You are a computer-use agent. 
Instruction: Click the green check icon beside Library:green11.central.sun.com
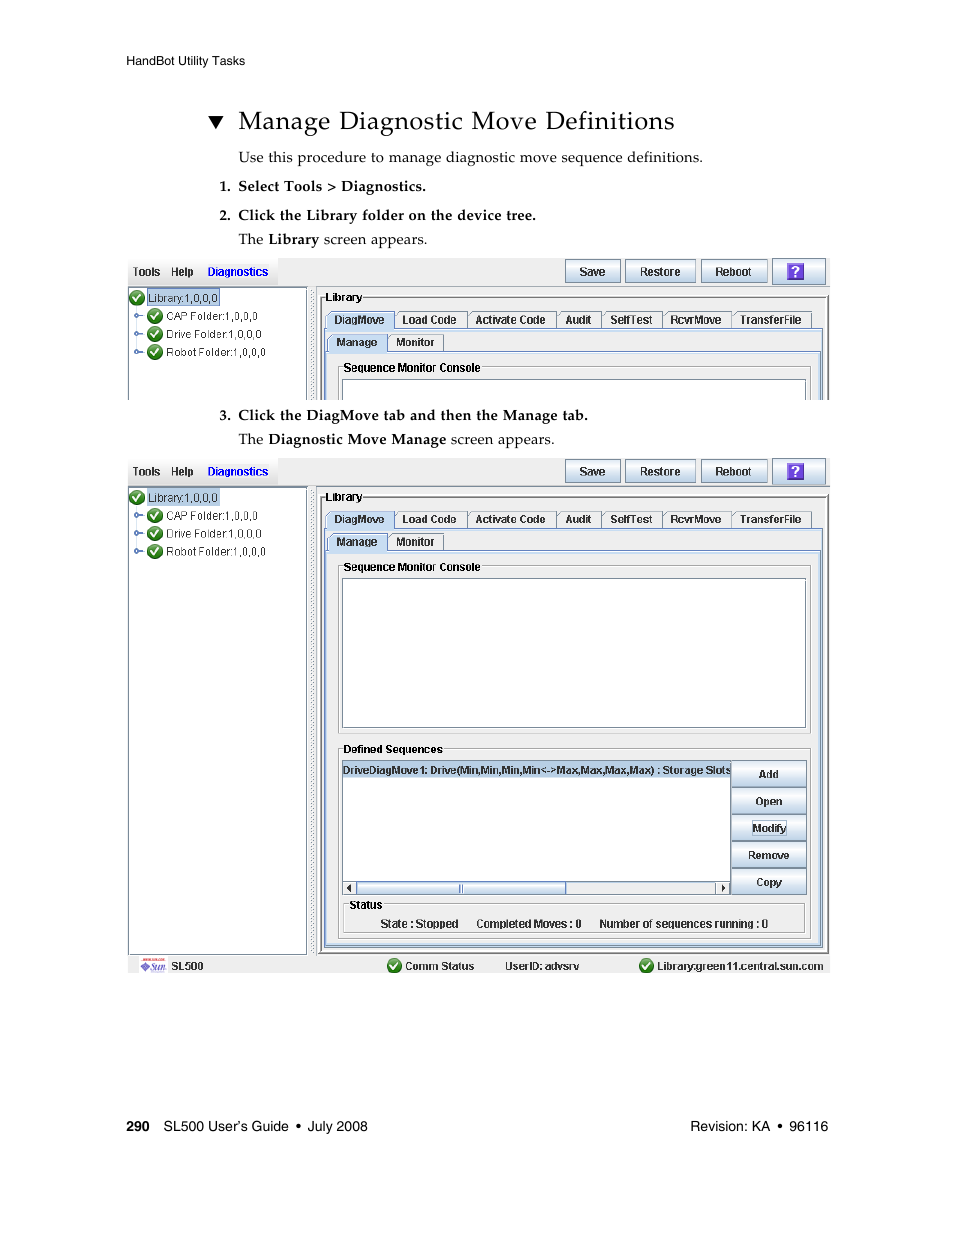(x=647, y=966)
